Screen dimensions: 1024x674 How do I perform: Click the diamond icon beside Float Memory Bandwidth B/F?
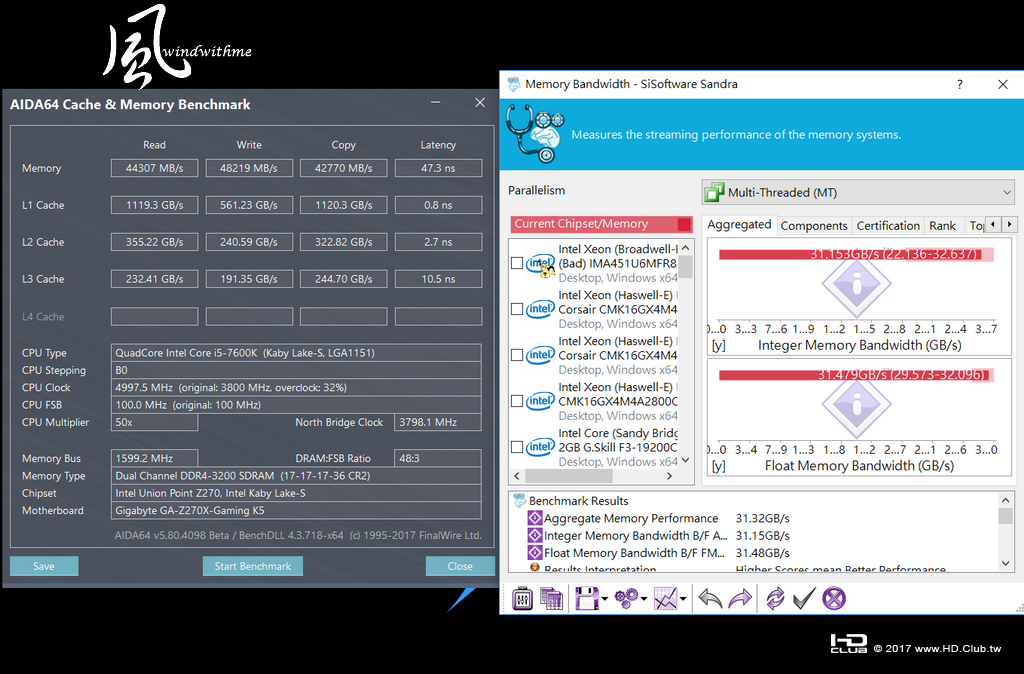(535, 553)
